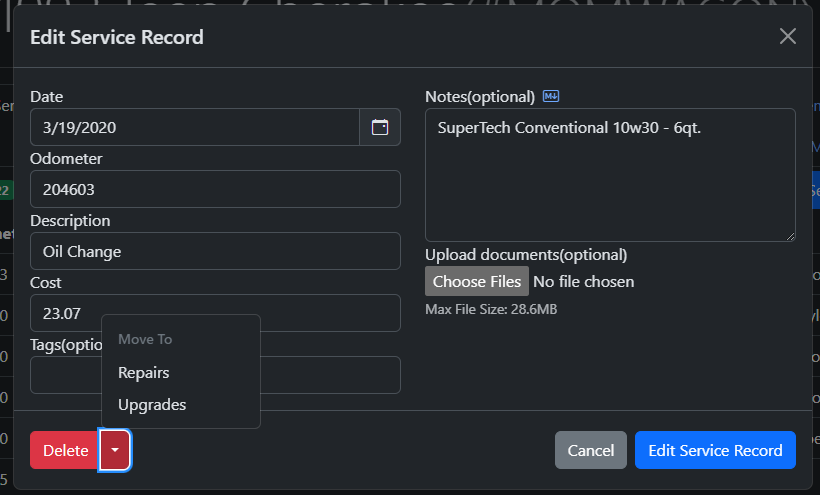Focus the Date field showing 3/19/2020

pos(195,127)
